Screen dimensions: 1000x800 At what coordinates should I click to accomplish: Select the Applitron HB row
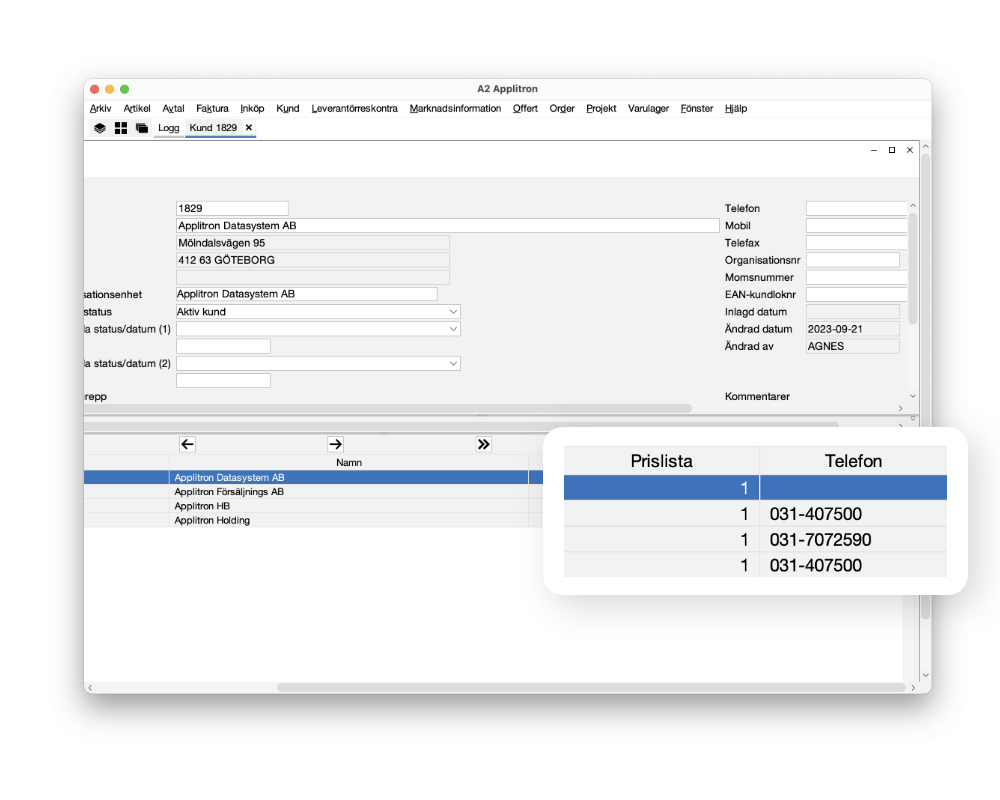pyautogui.click(x=313, y=506)
